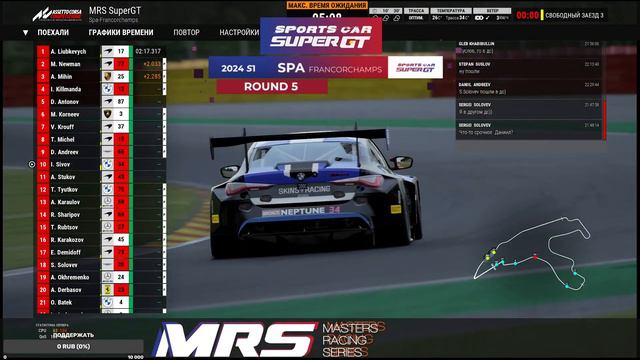Click the МАКС. ВРЕМЯ ОЖИДАНИЯ label
640x360 pixels.
tap(327, 5)
